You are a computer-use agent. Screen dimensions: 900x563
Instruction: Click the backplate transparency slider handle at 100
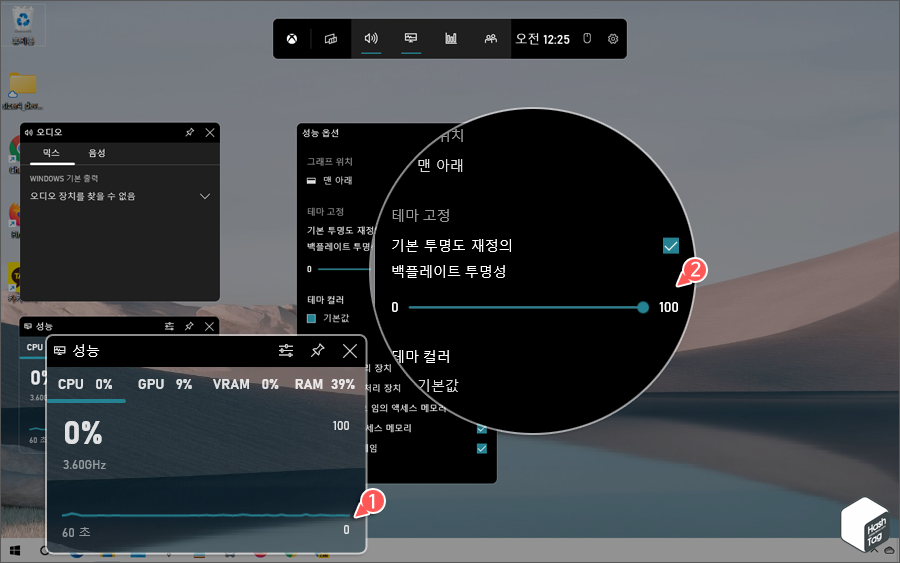click(643, 308)
